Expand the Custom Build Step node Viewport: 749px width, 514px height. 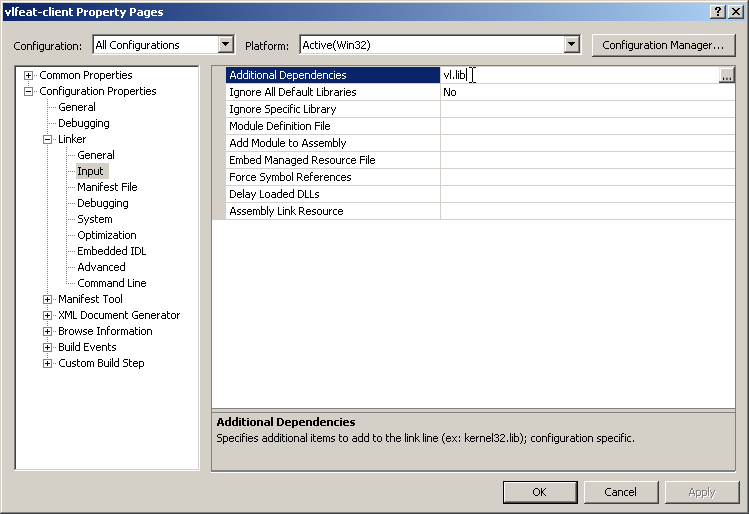(47, 363)
